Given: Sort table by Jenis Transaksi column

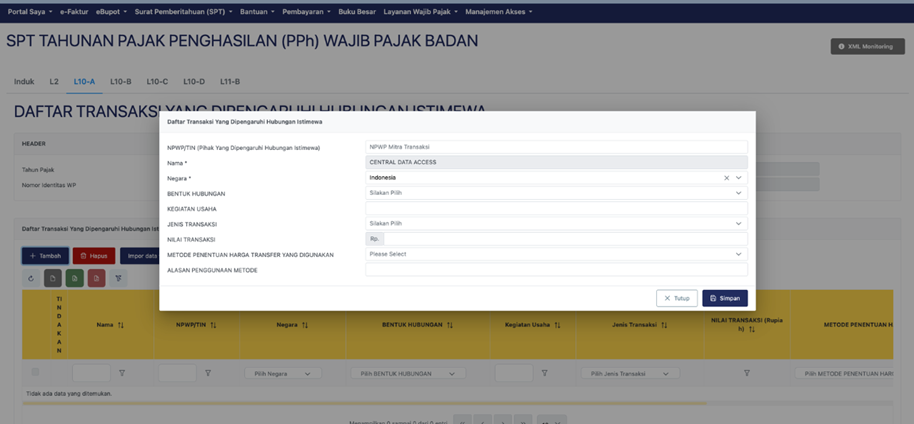Looking at the screenshot, I should tap(664, 325).
